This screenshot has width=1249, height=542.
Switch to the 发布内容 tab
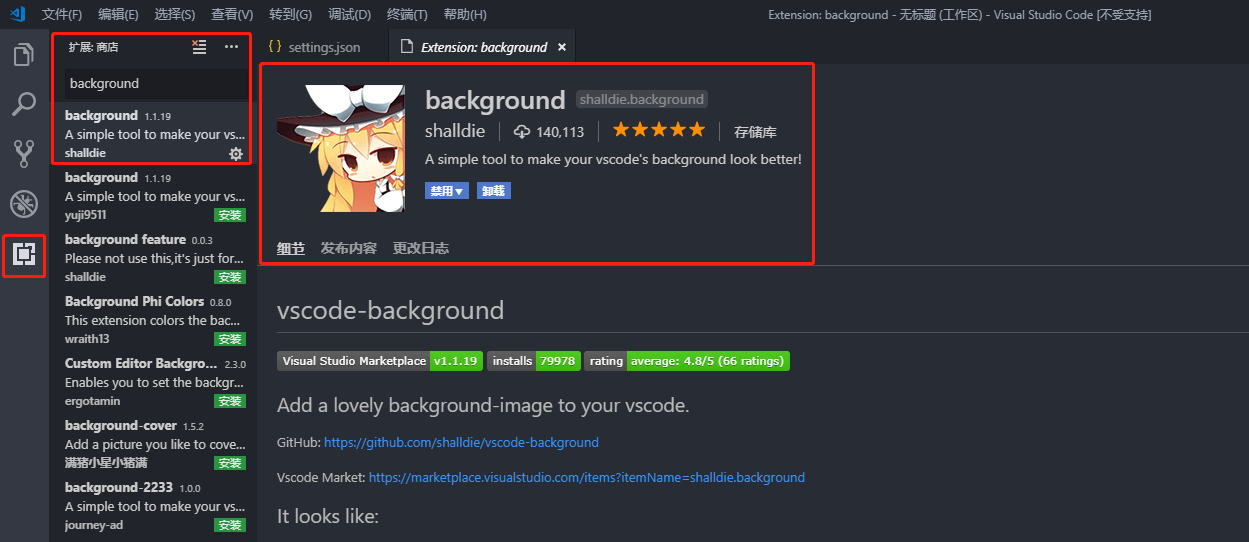tap(349, 248)
